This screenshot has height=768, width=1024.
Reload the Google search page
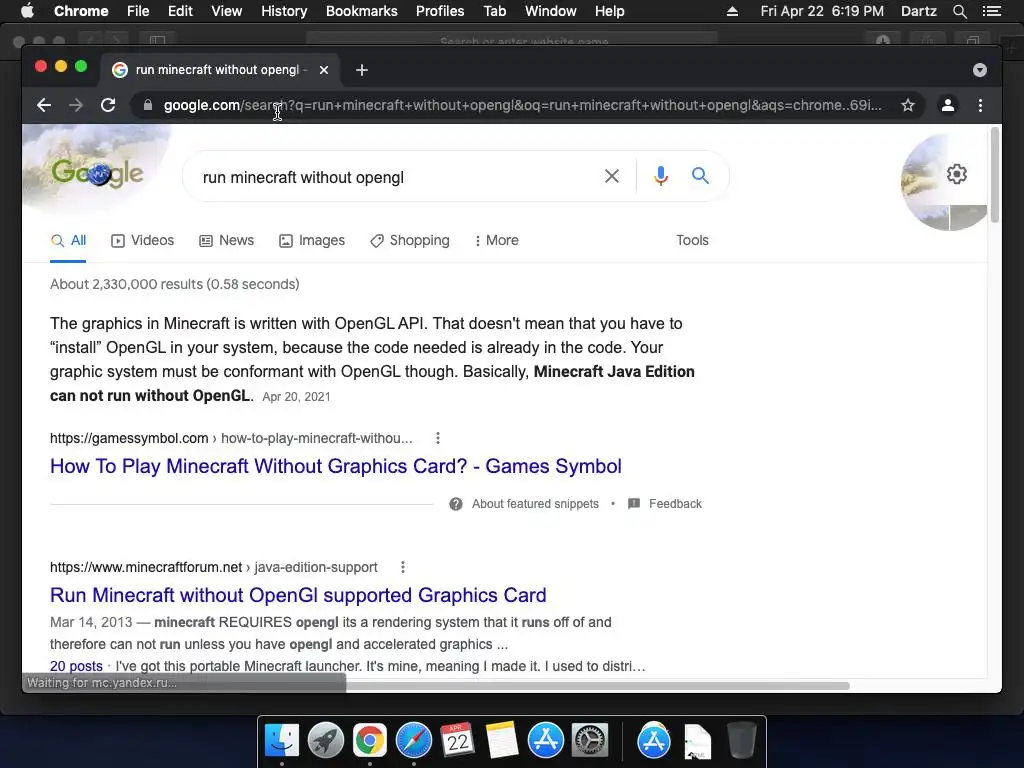108,105
